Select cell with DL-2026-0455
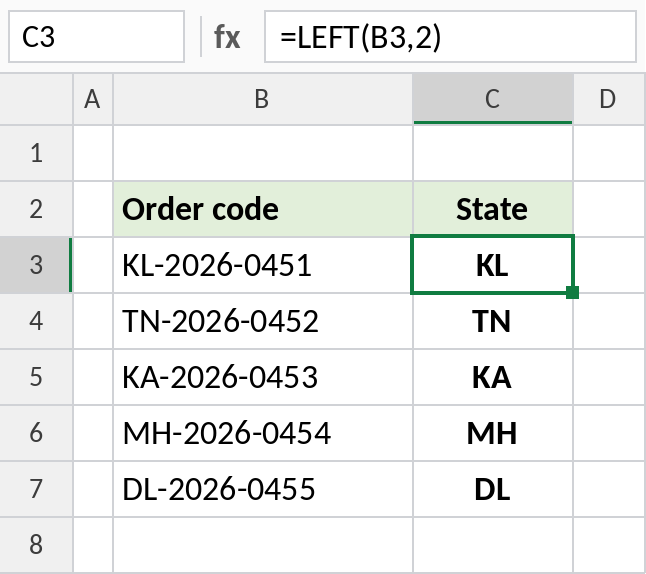646x574 pixels. point(262,489)
